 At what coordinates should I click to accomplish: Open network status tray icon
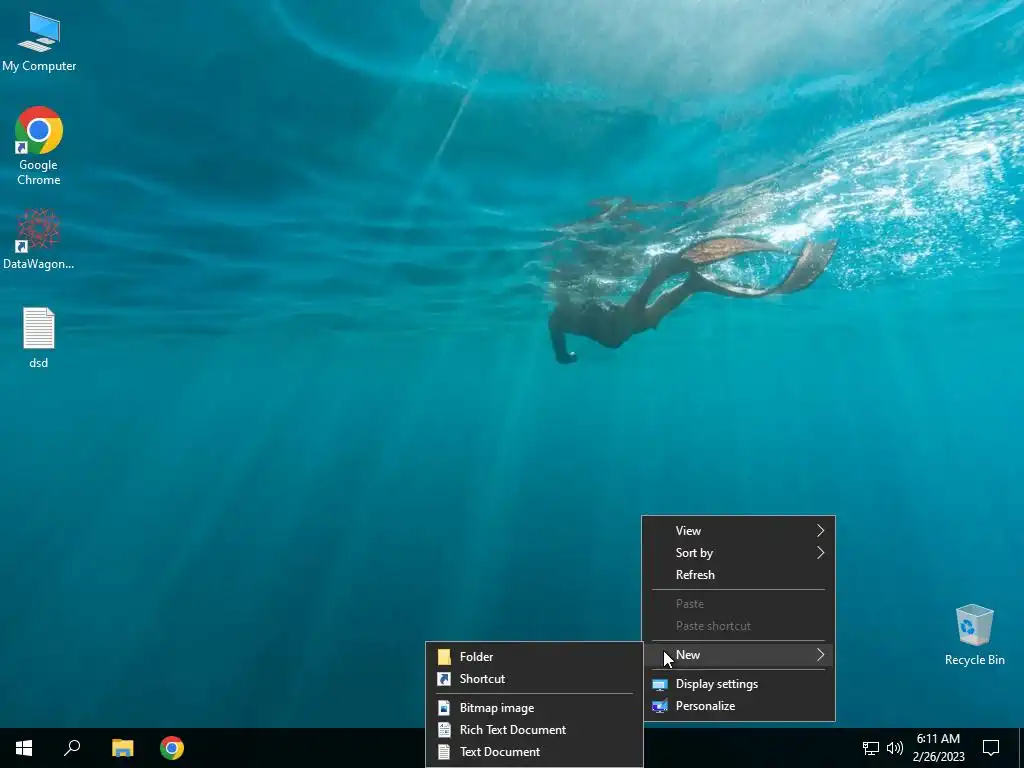click(x=871, y=748)
